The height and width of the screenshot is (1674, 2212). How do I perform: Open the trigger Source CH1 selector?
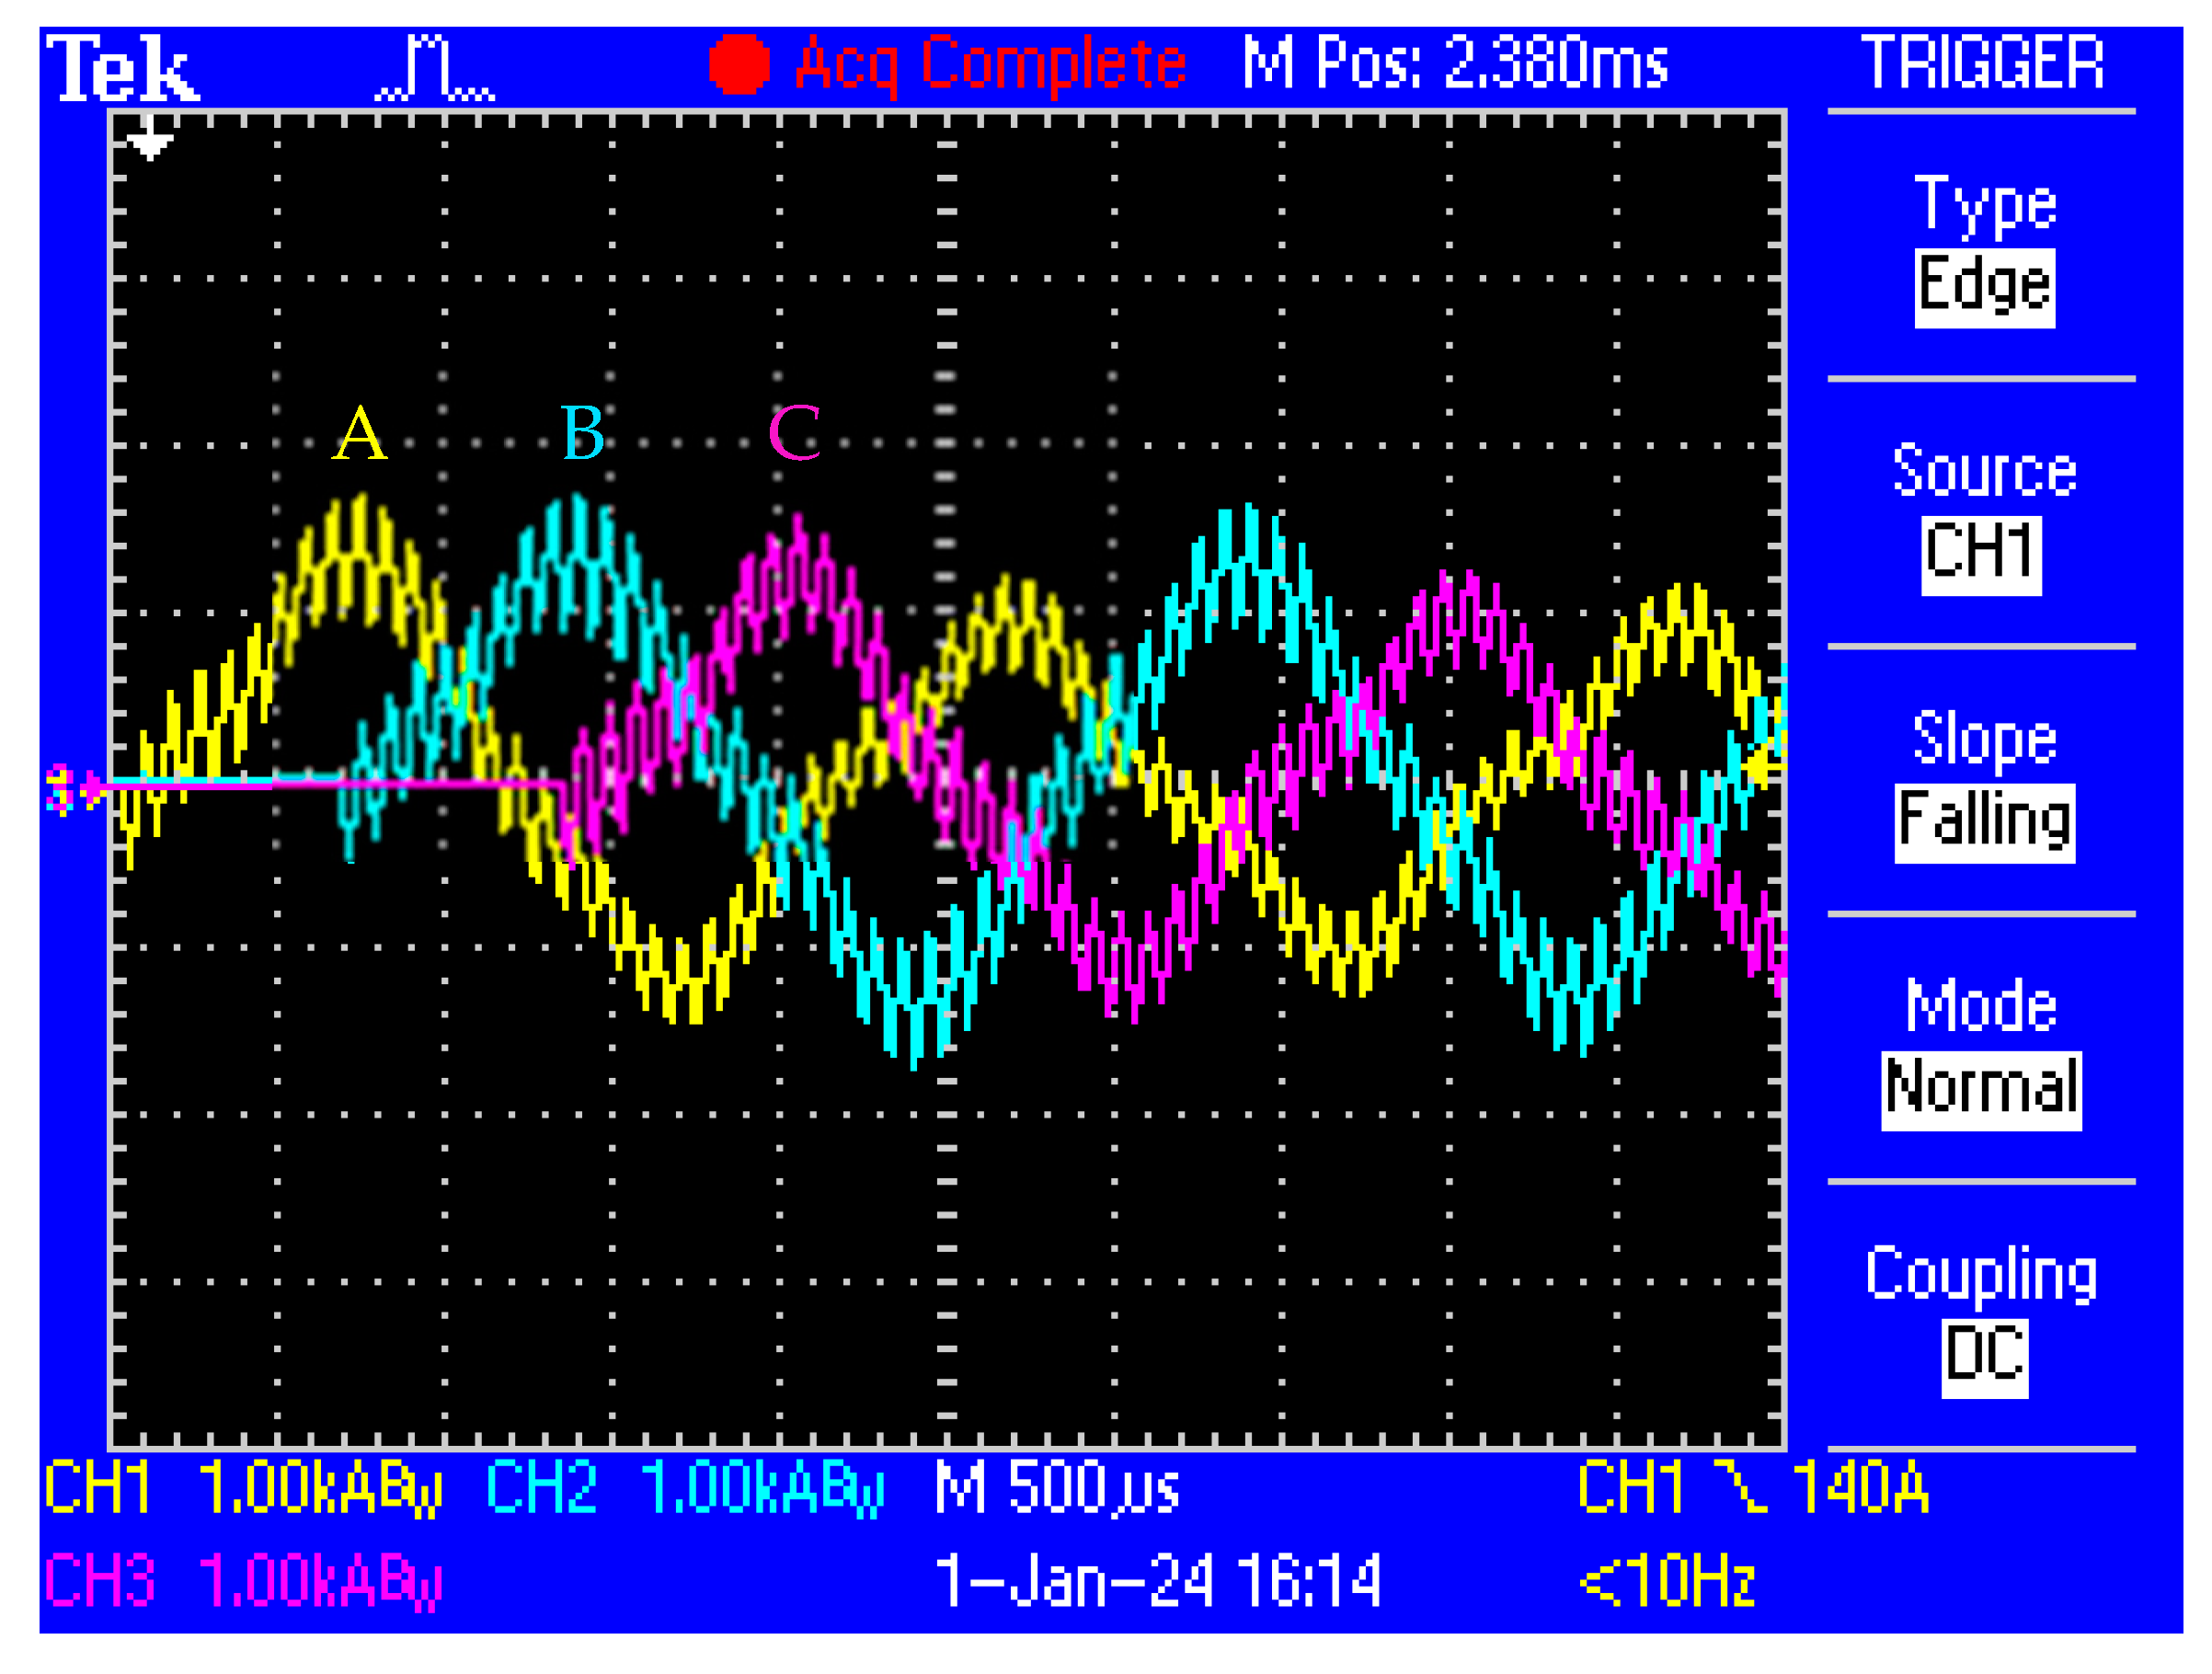point(1981,554)
